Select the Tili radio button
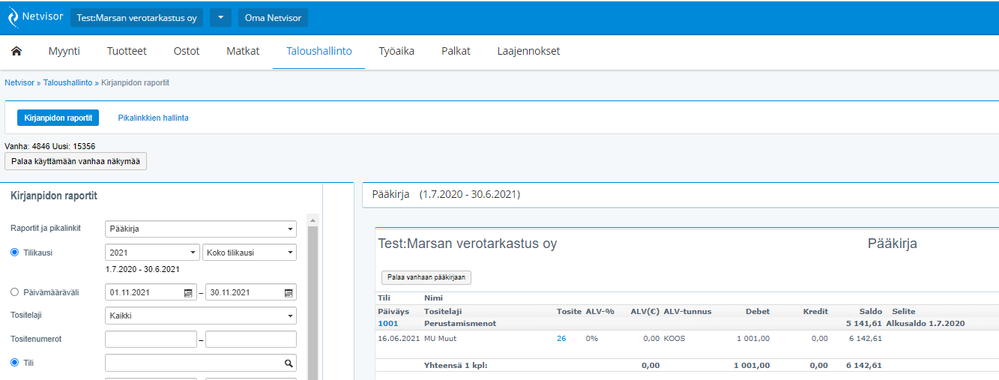999x380 pixels. (15, 362)
